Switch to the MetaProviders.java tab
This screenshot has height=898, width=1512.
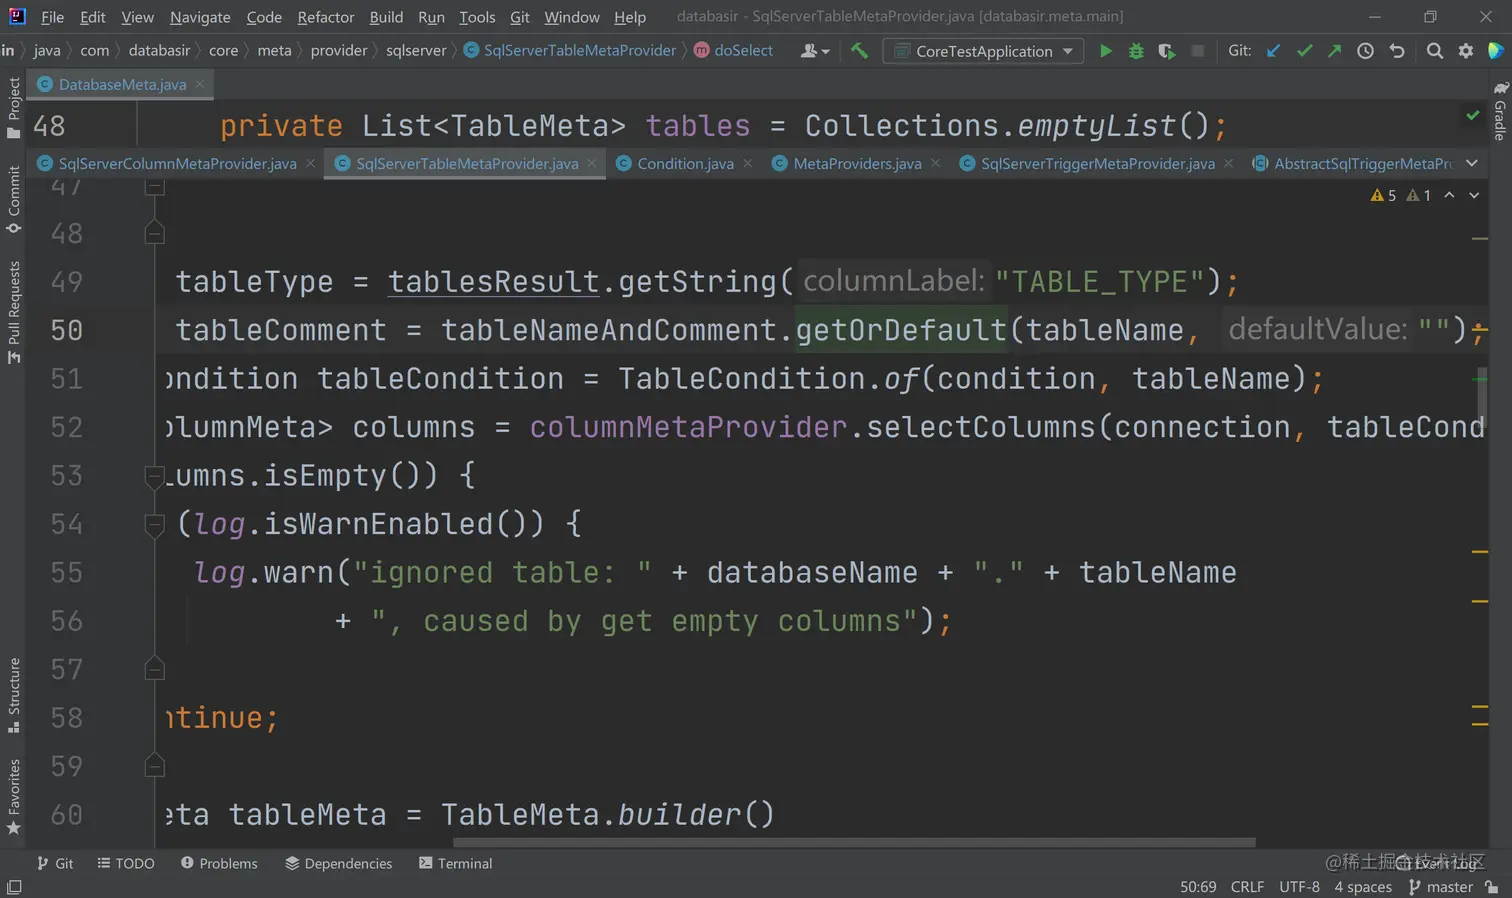(x=857, y=163)
